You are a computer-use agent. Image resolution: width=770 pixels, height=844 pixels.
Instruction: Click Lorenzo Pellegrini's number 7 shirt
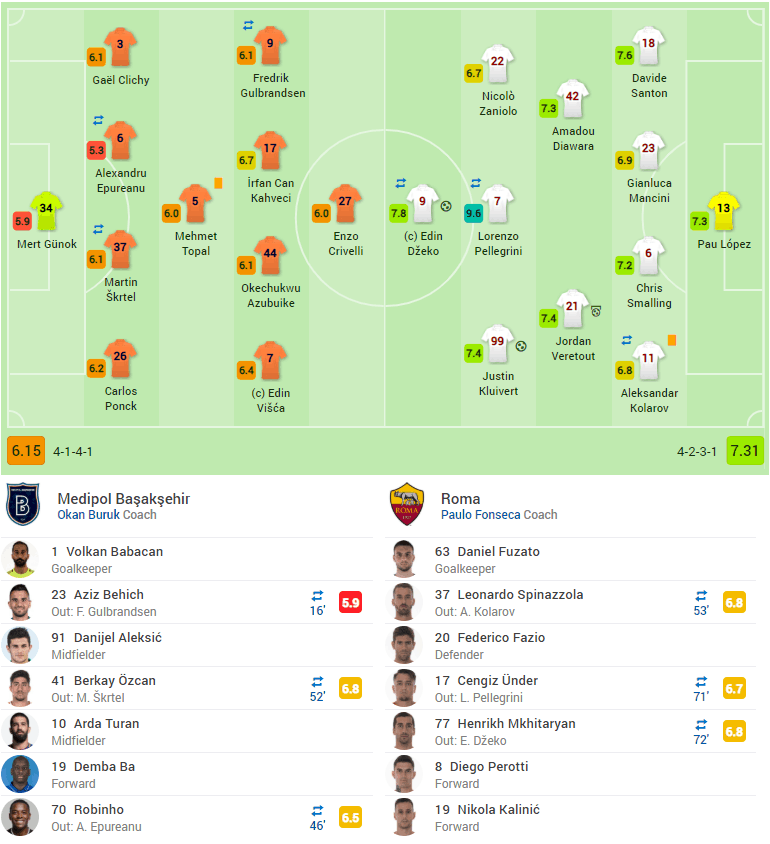point(498,204)
